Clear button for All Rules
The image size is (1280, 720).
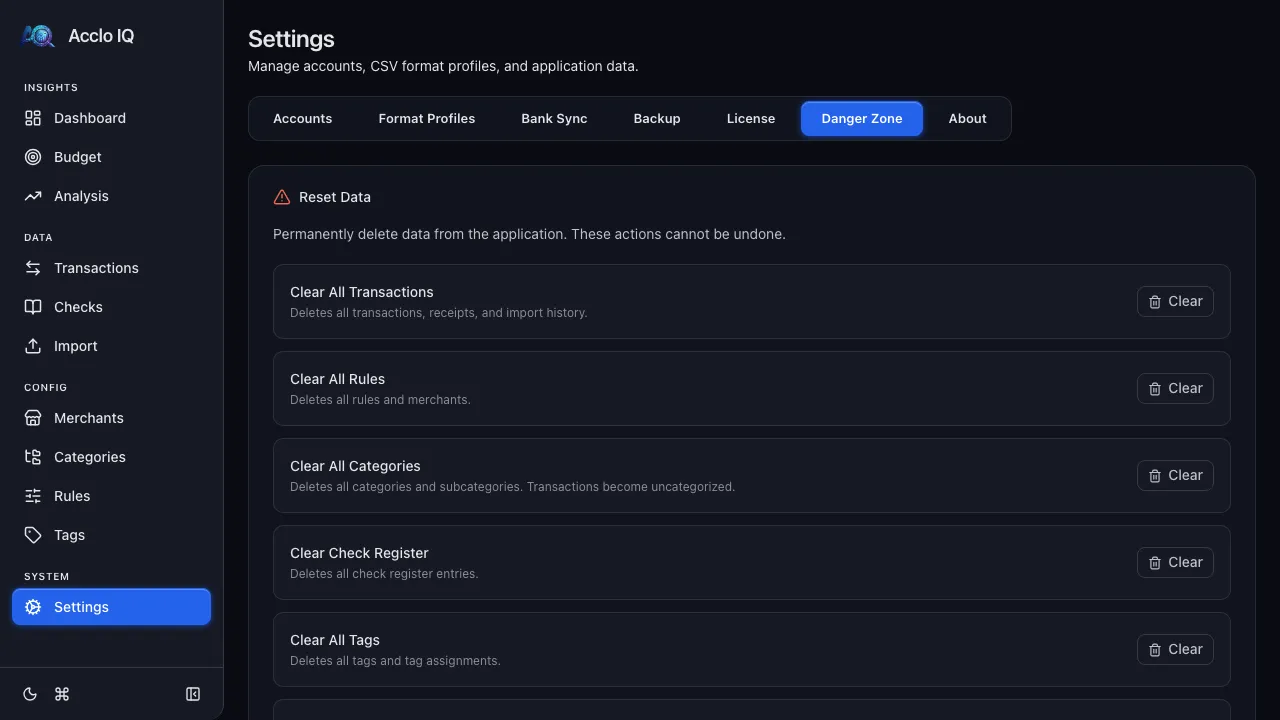pyautogui.click(x=1175, y=388)
